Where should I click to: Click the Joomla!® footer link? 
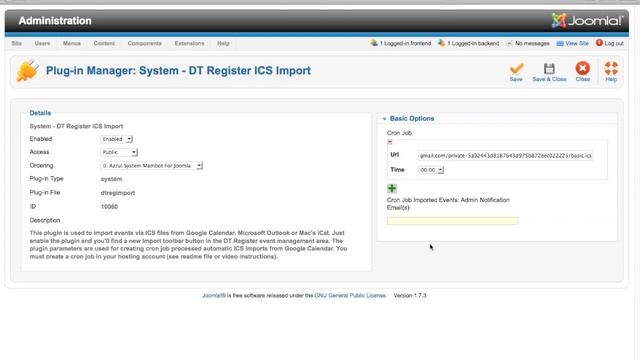pos(214,296)
